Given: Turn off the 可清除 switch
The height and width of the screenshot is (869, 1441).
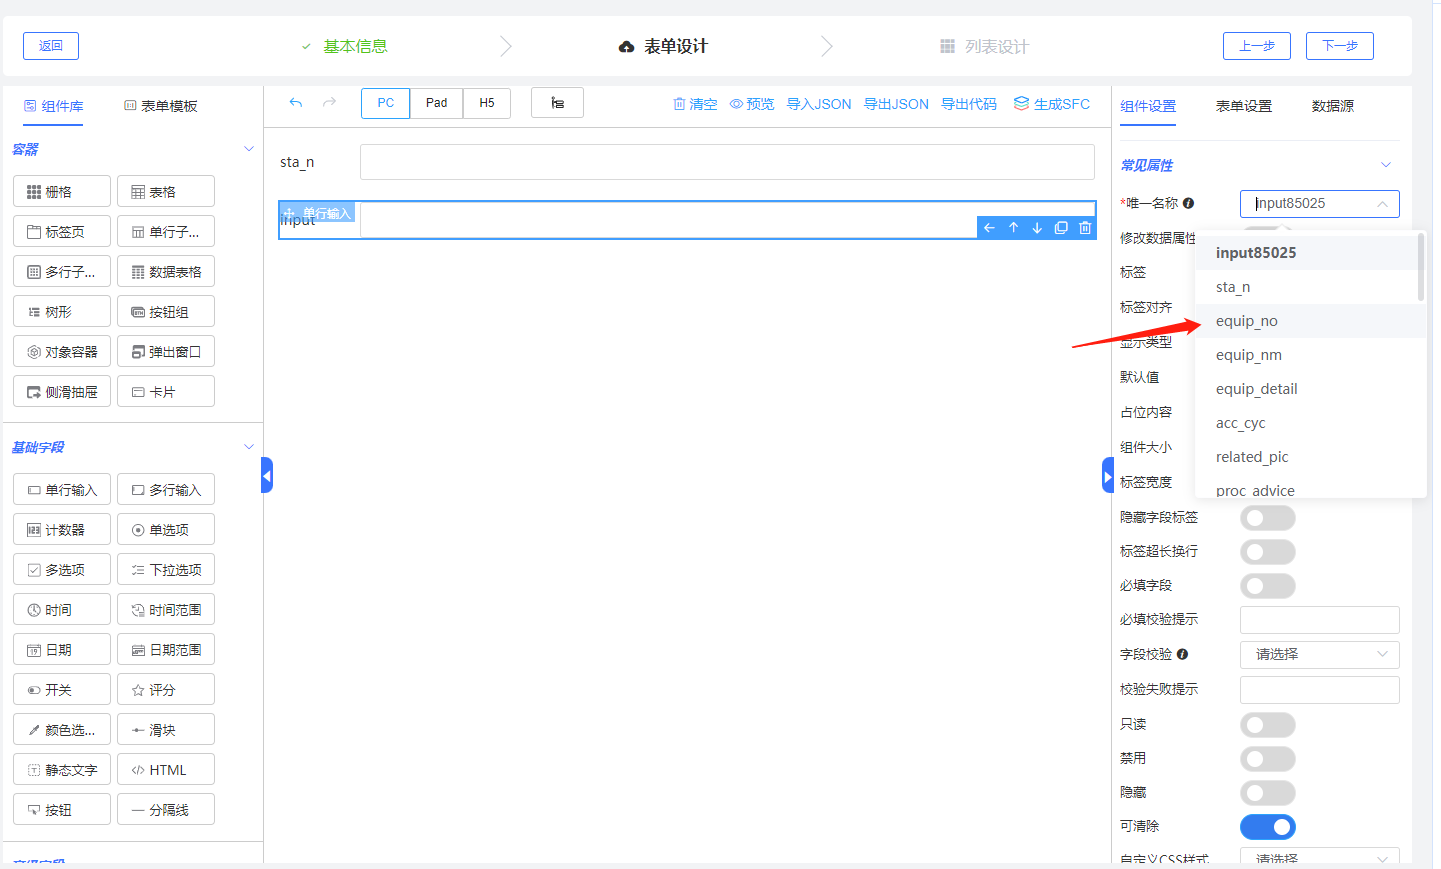Looking at the screenshot, I should pos(1267,827).
